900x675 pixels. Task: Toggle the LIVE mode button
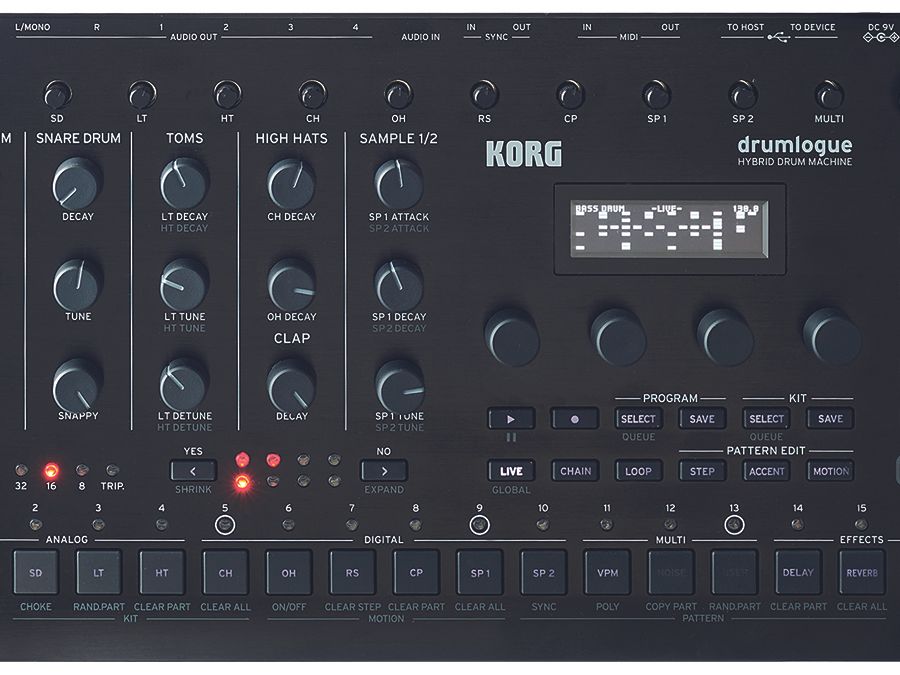click(x=511, y=471)
